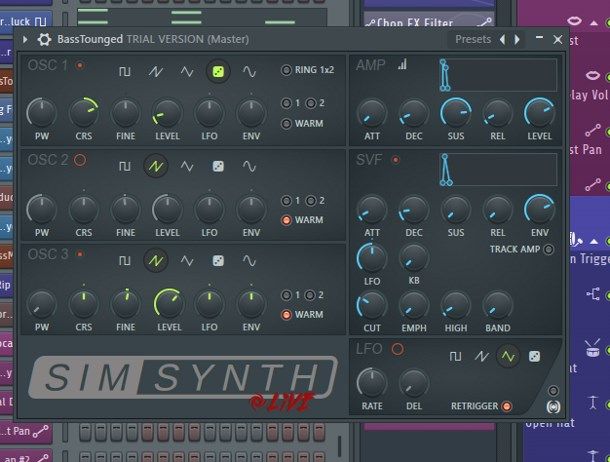Click OSC 1 CRS knob
The image size is (610, 462).
(x=84, y=113)
